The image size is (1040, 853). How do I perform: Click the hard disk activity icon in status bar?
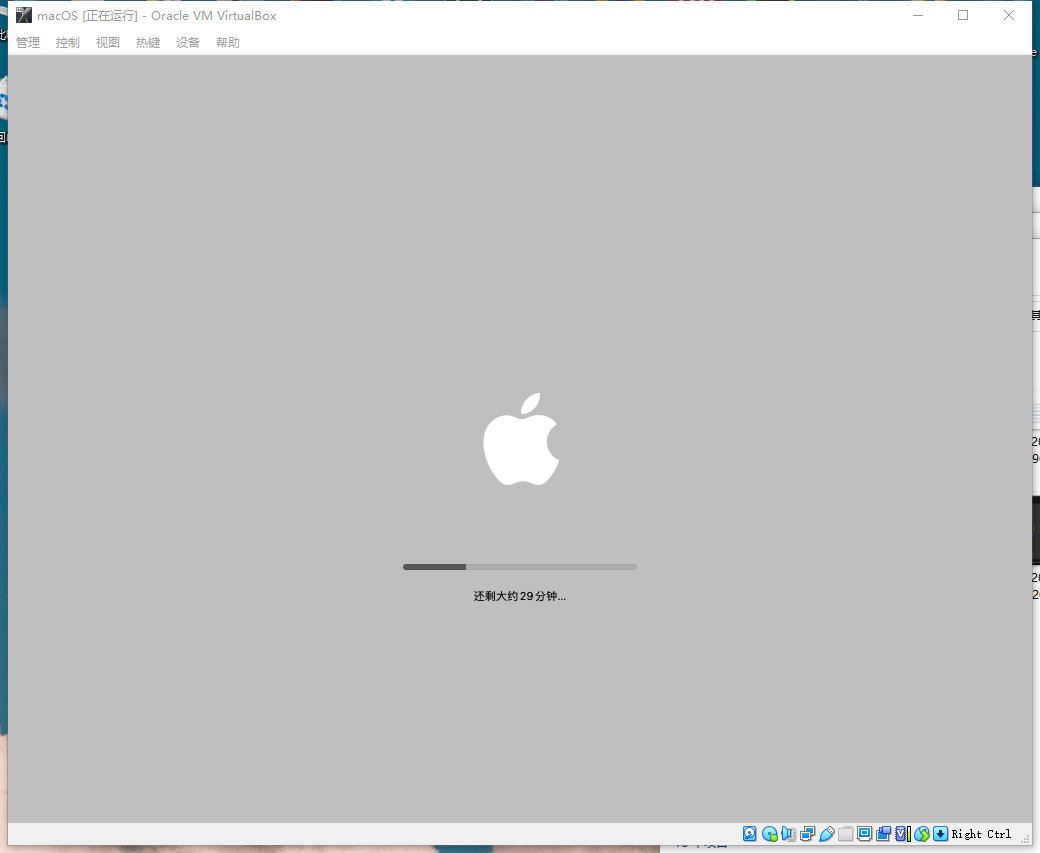[748, 833]
